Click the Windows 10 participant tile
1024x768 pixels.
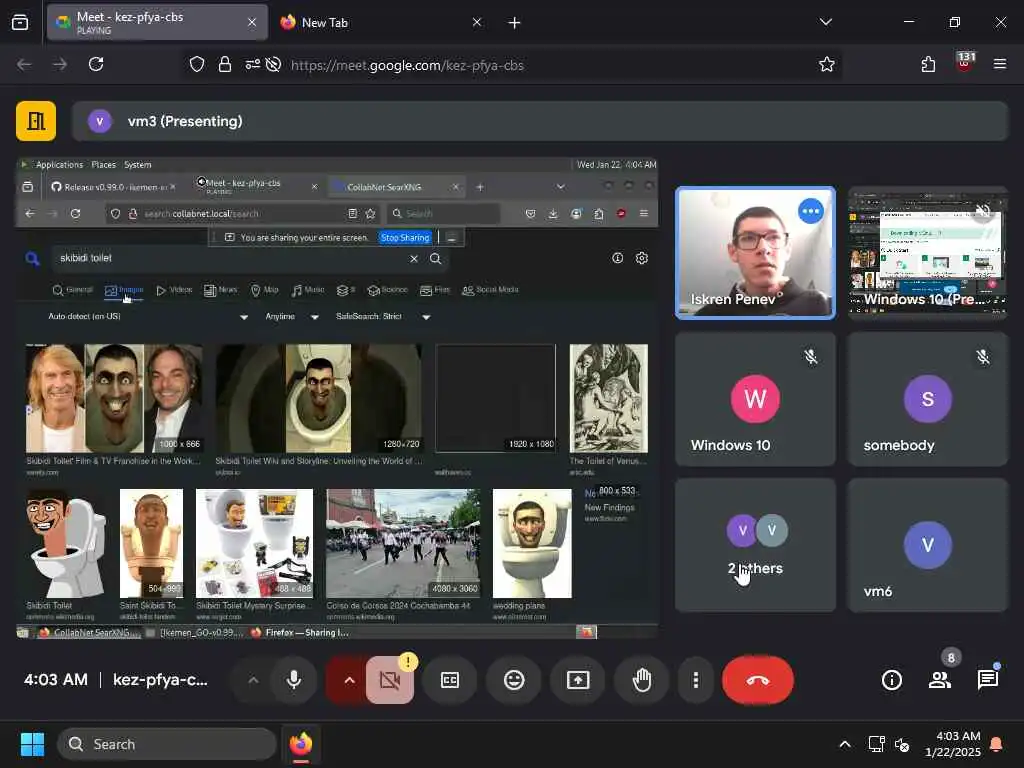(755, 399)
